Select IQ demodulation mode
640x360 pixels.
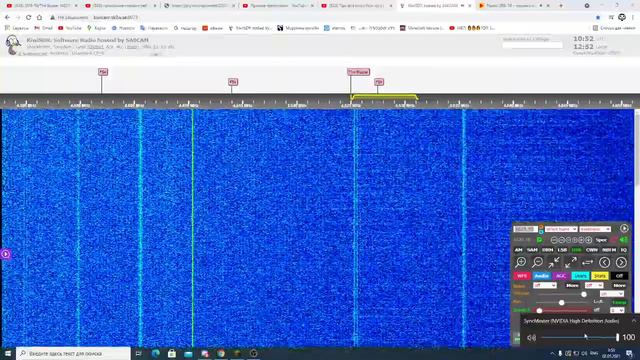tap(623, 250)
